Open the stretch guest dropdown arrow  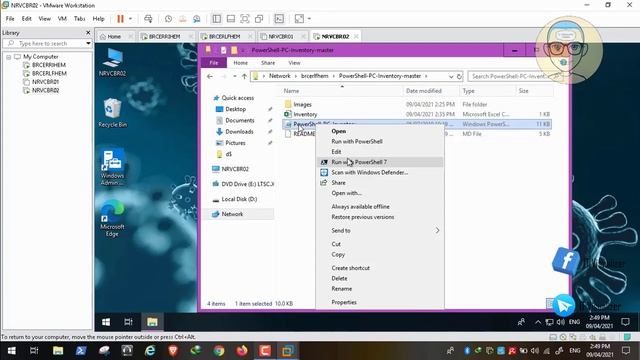309,19
